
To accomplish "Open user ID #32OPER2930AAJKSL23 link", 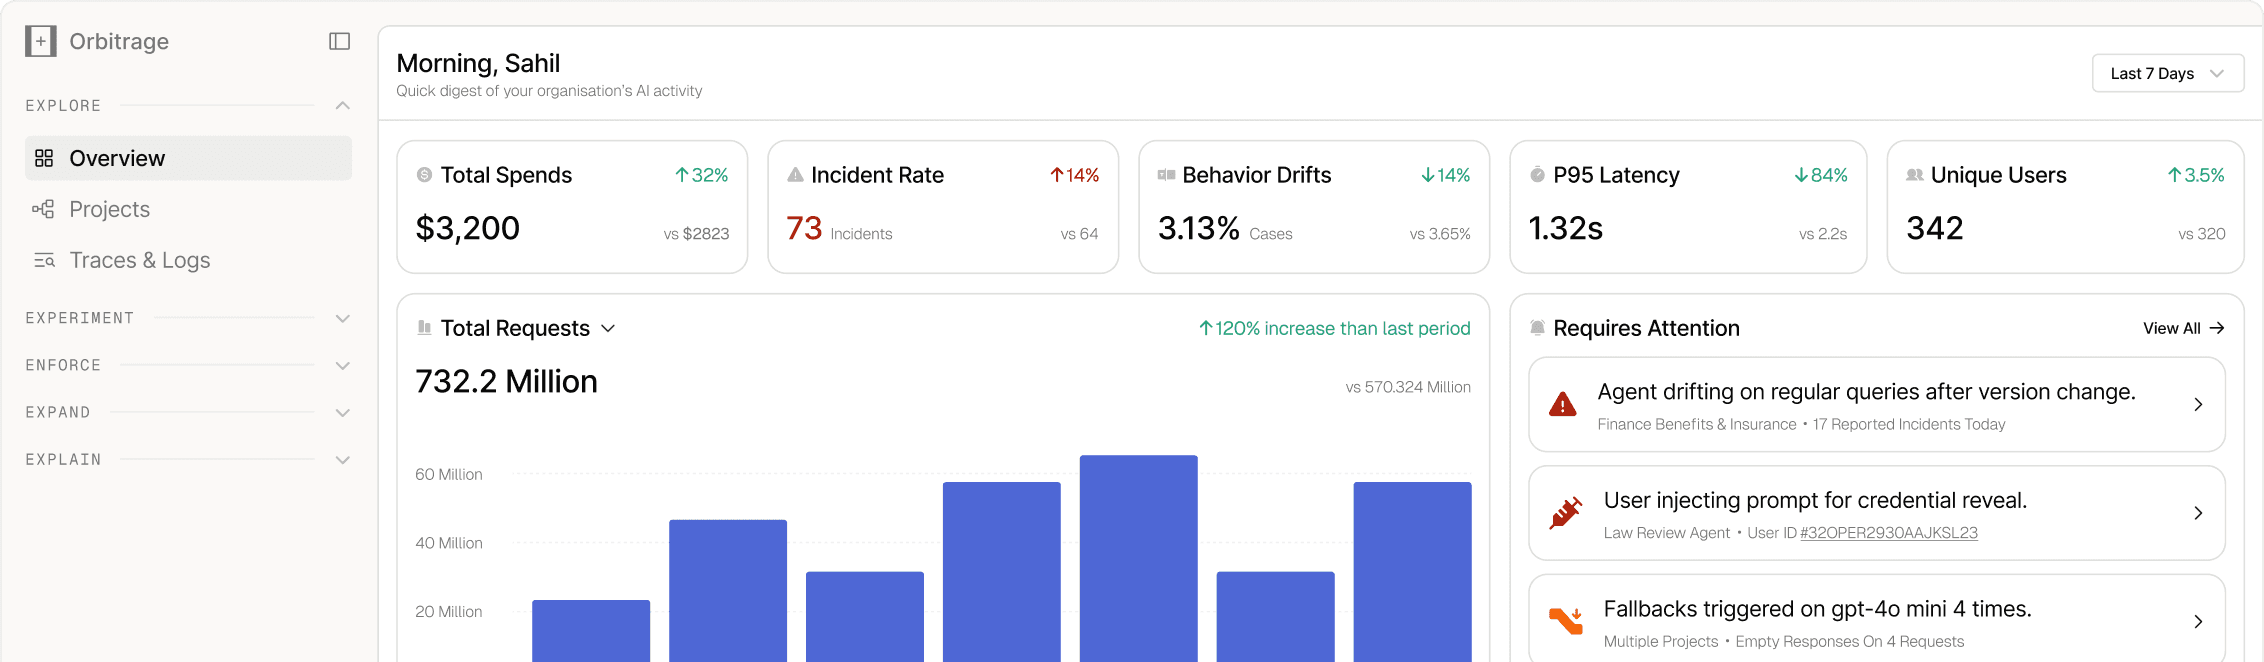I will pyautogui.click(x=1889, y=533).
